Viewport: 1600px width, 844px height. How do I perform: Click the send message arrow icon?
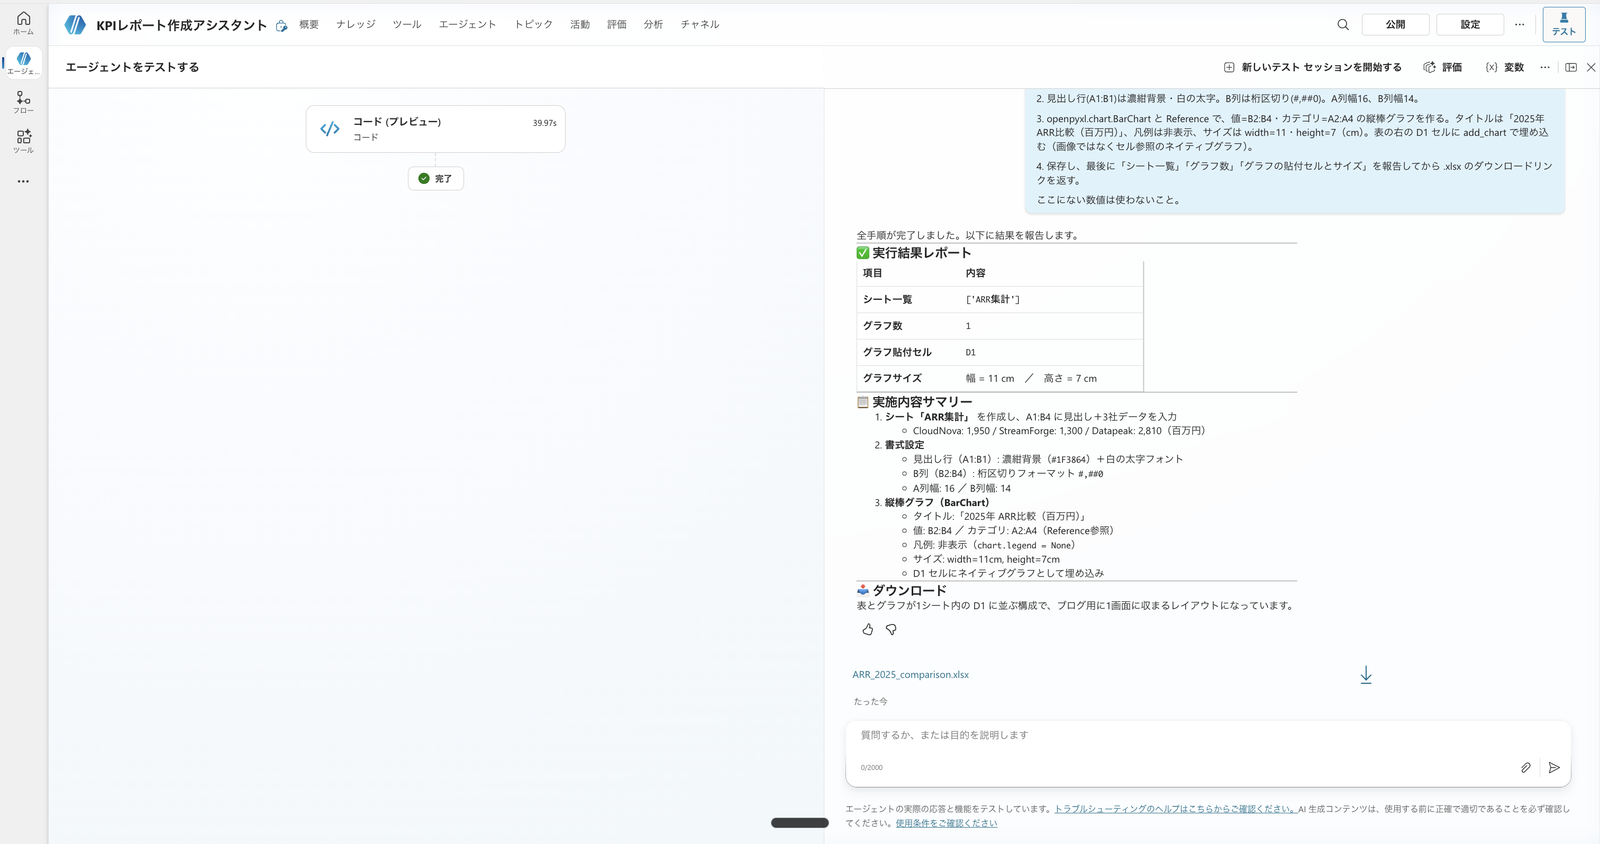pos(1554,767)
